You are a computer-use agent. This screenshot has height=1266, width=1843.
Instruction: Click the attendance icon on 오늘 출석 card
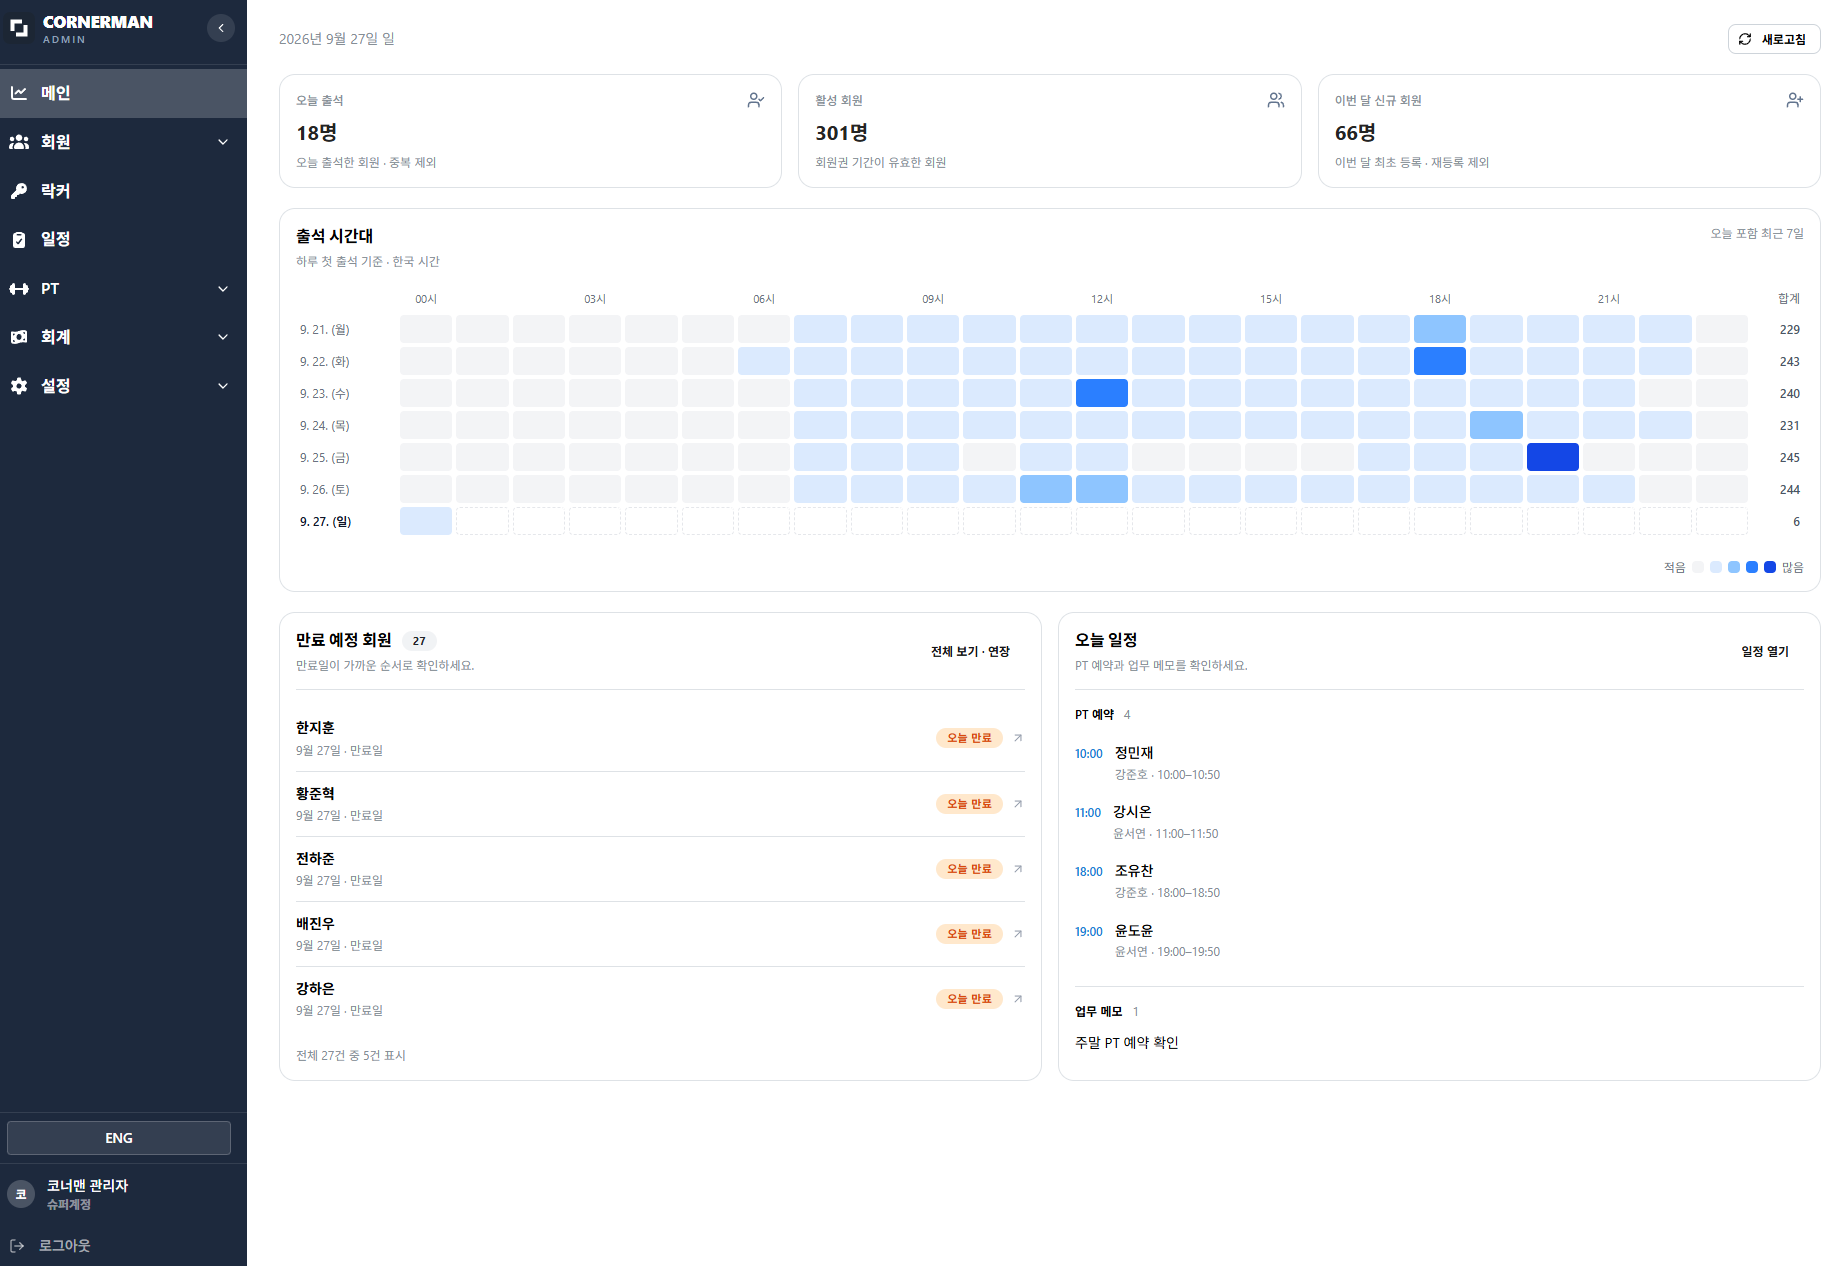click(x=755, y=100)
